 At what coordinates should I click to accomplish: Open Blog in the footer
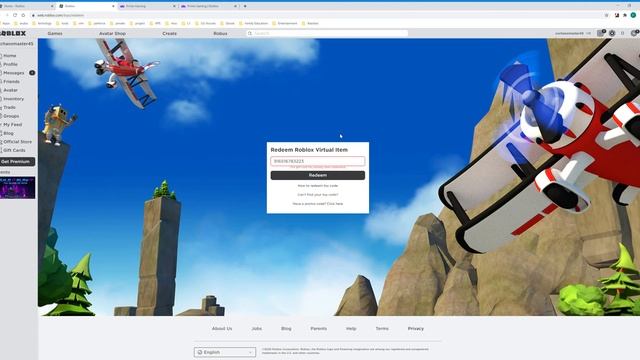click(286, 329)
